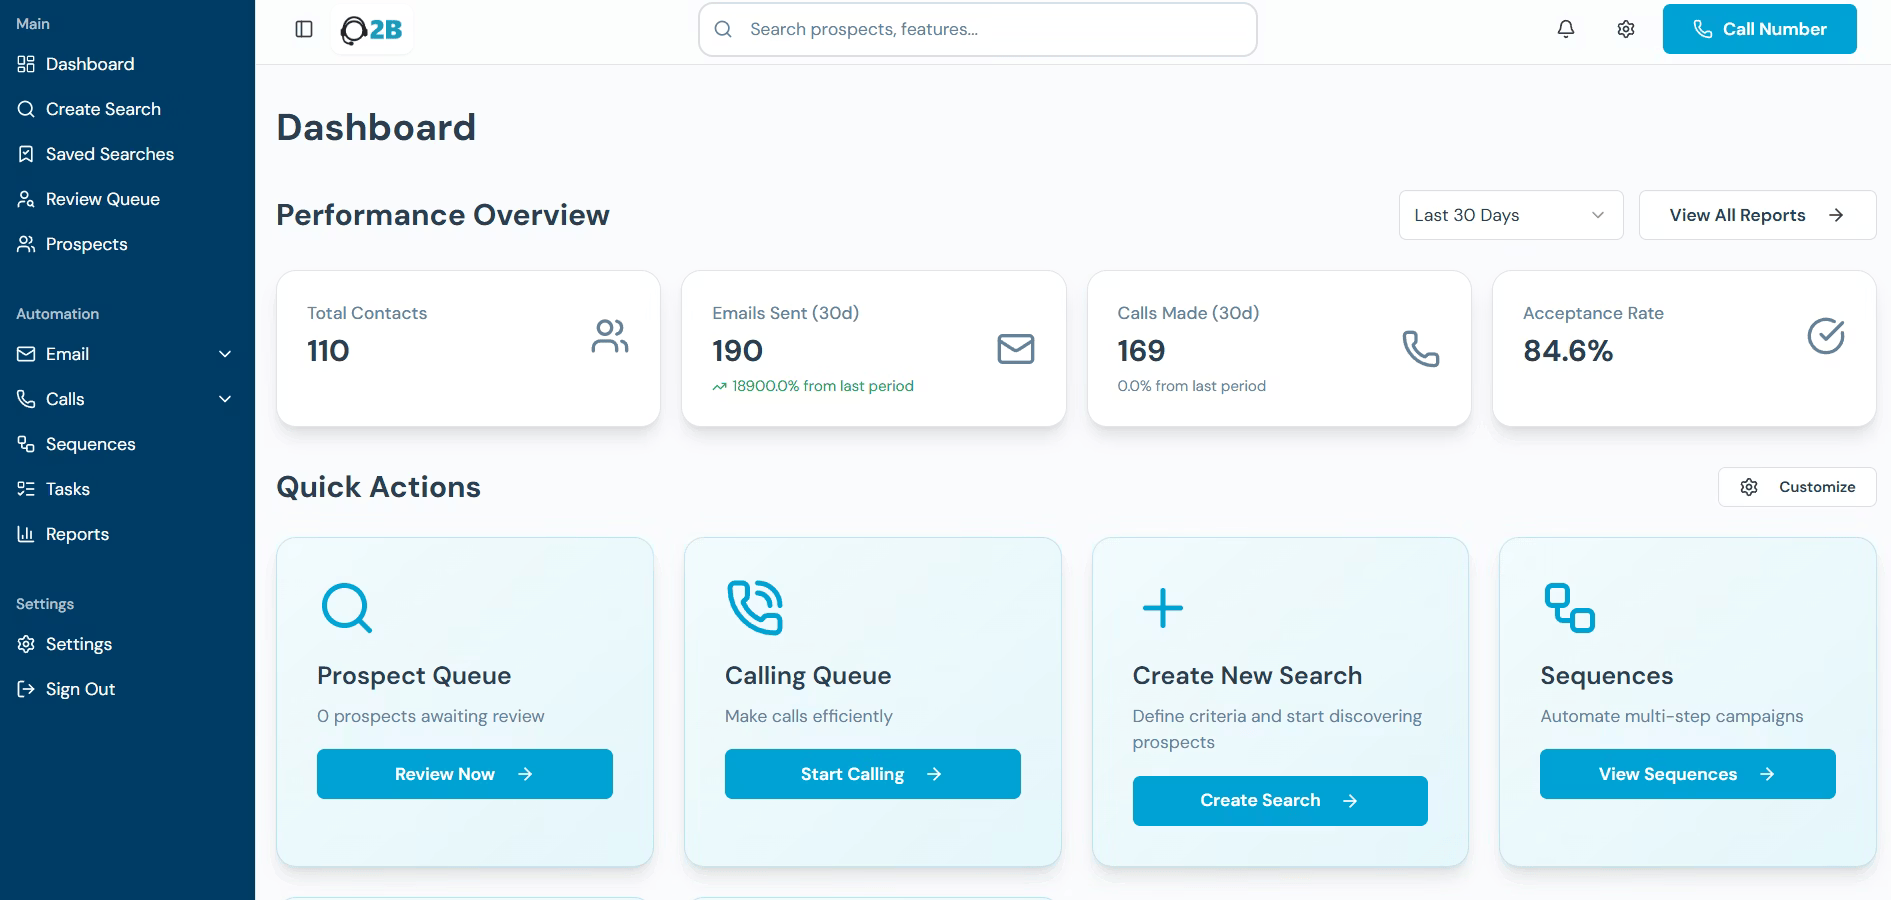The height and width of the screenshot is (900, 1891).
Task: Click View All Reports button
Action: (1756, 215)
